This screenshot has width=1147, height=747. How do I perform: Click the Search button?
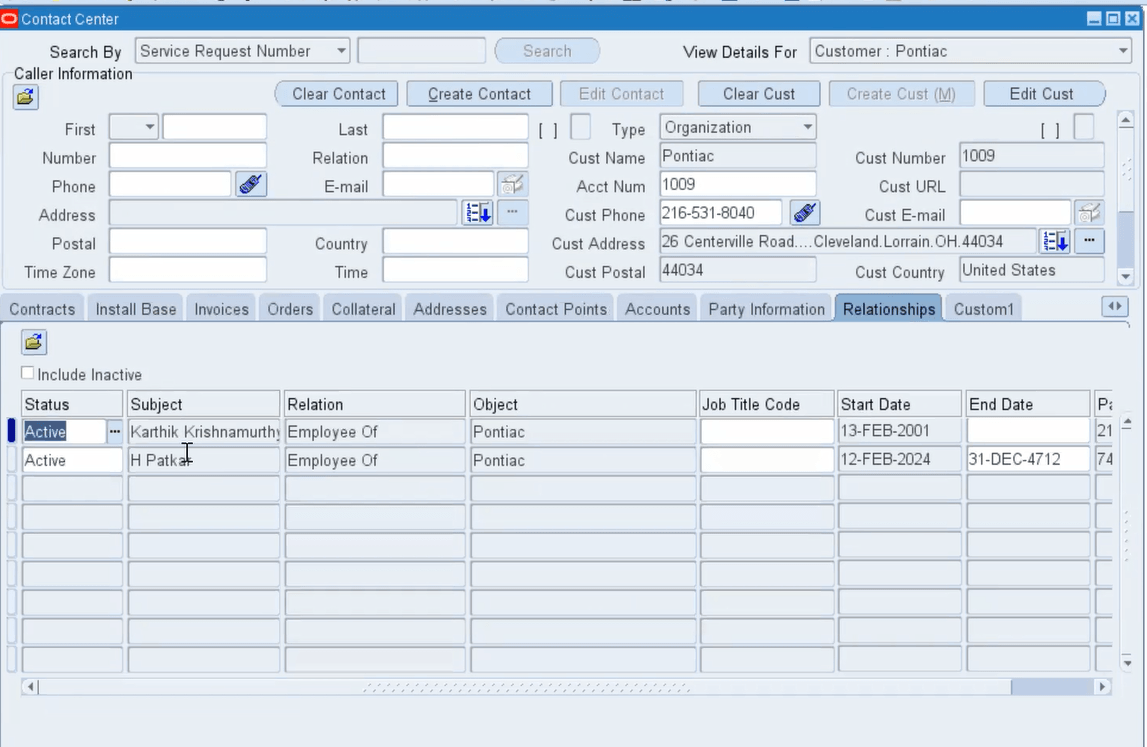pyautogui.click(x=547, y=51)
